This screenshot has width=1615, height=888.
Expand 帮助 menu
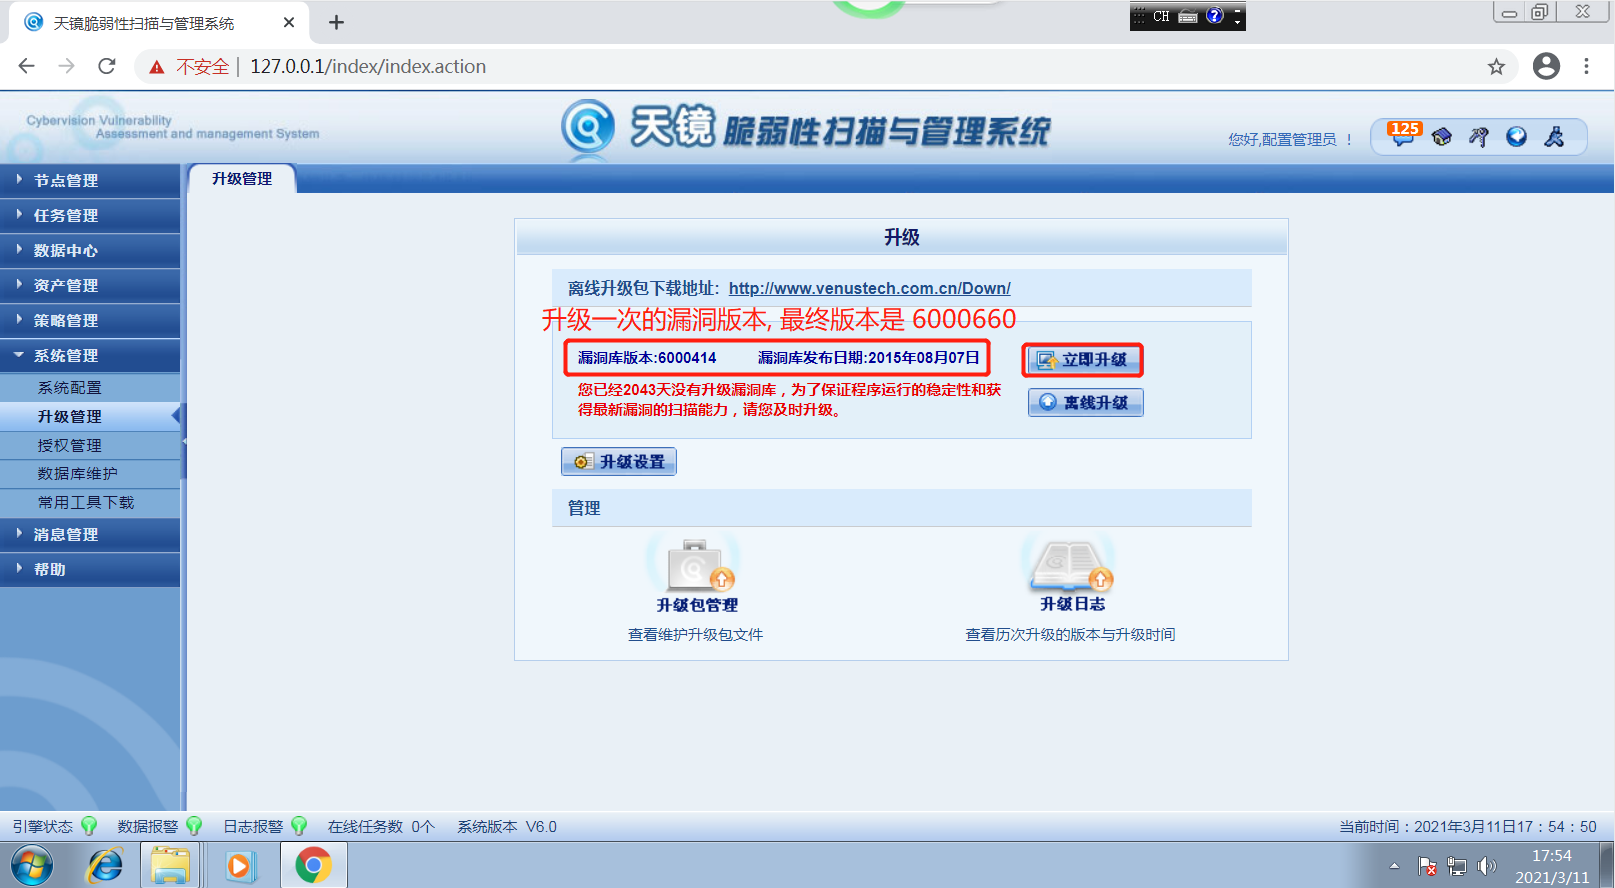point(90,569)
